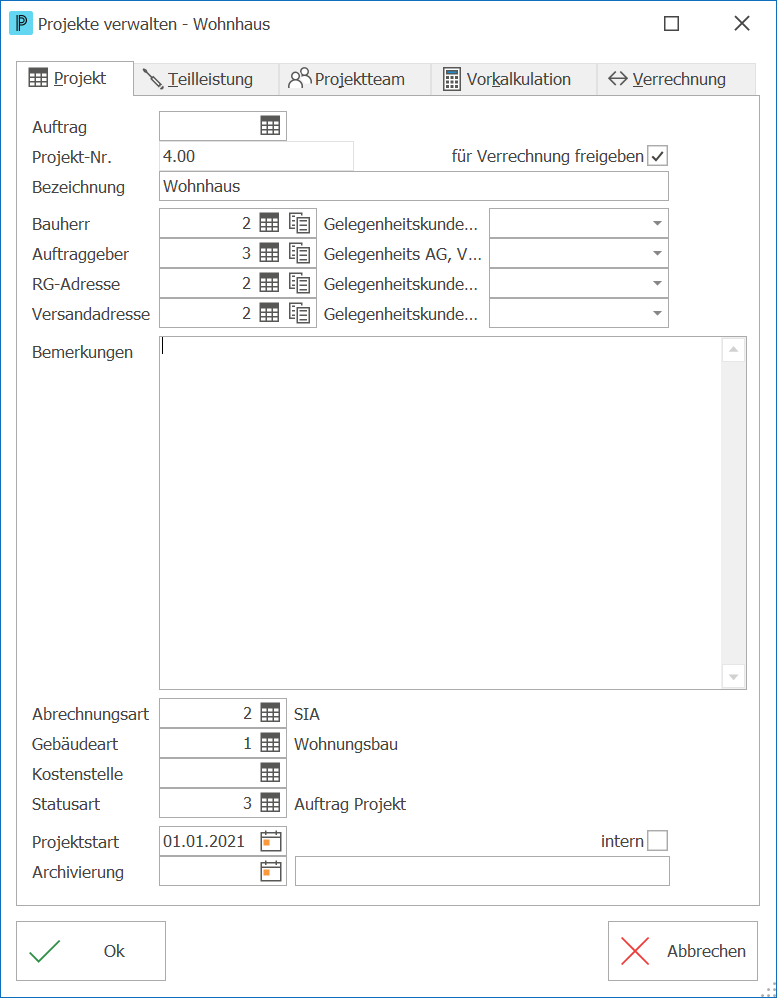Enable the 'intern' checkbox
777x998 pixels.
(x=657, y=841)
